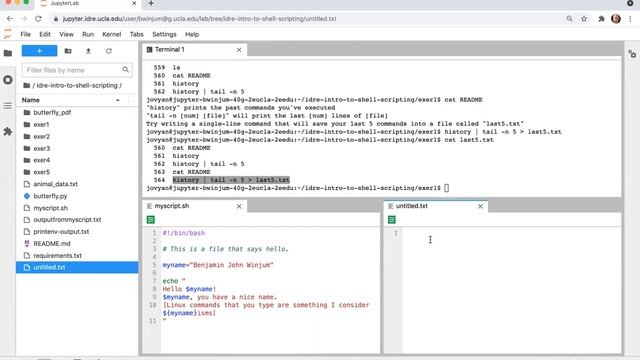
Task: Close the Terminal 1 tab
Action: [239, 50]
